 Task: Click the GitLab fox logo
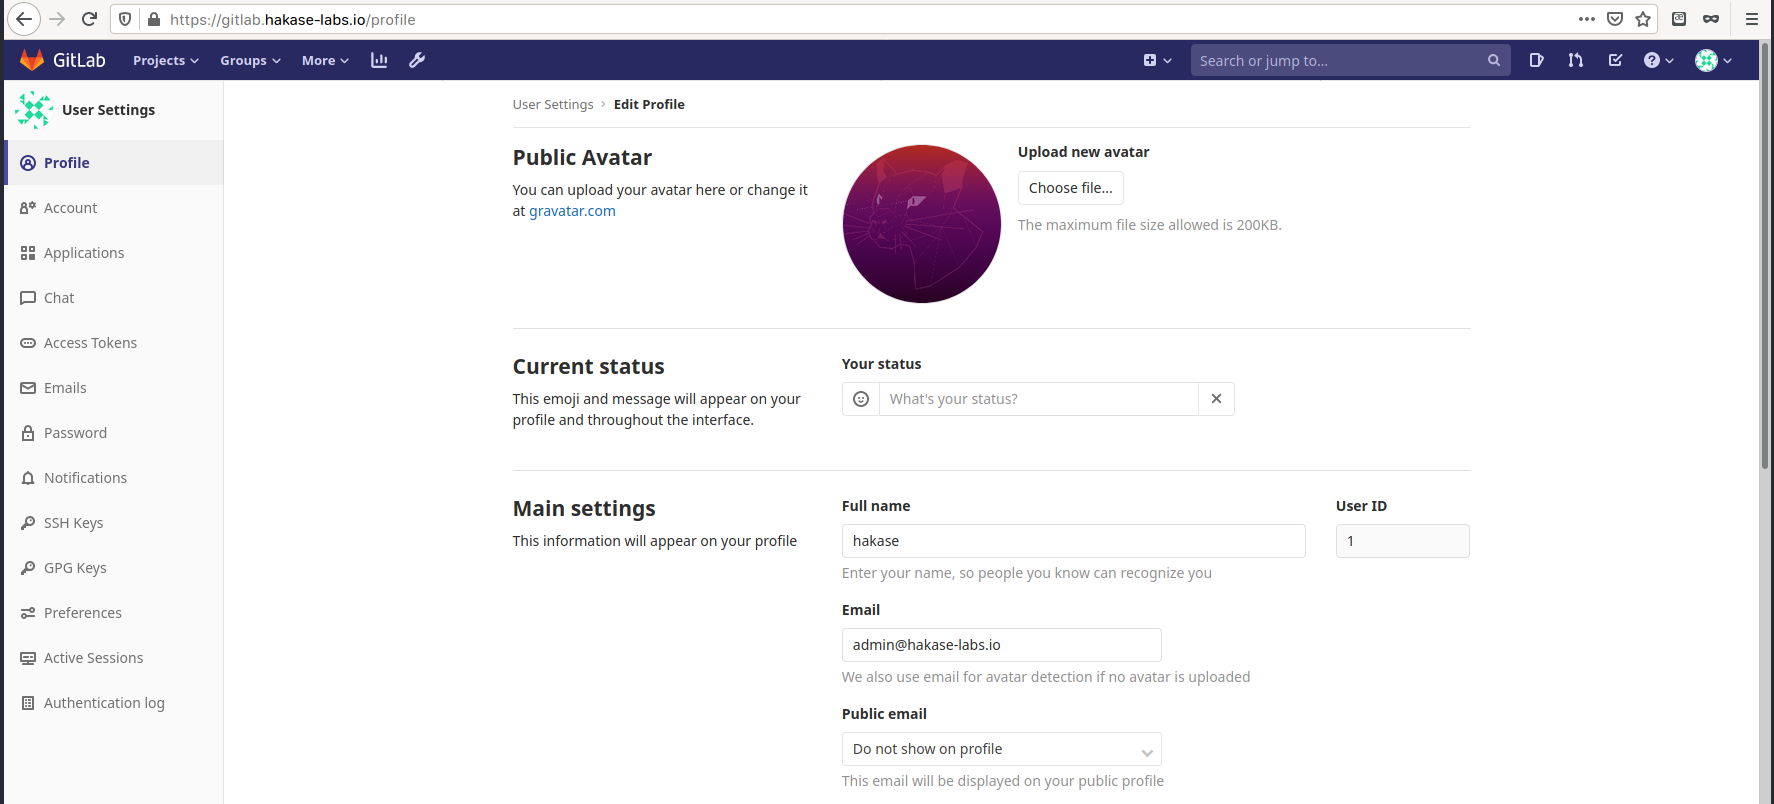(x=32, y=60)
